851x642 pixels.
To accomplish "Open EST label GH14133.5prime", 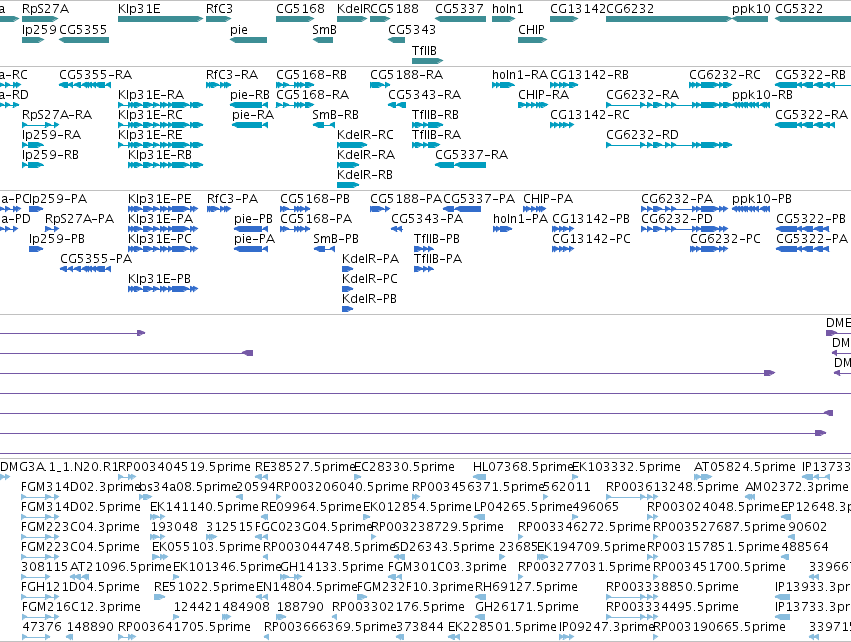I will click(x=332, y=567).
